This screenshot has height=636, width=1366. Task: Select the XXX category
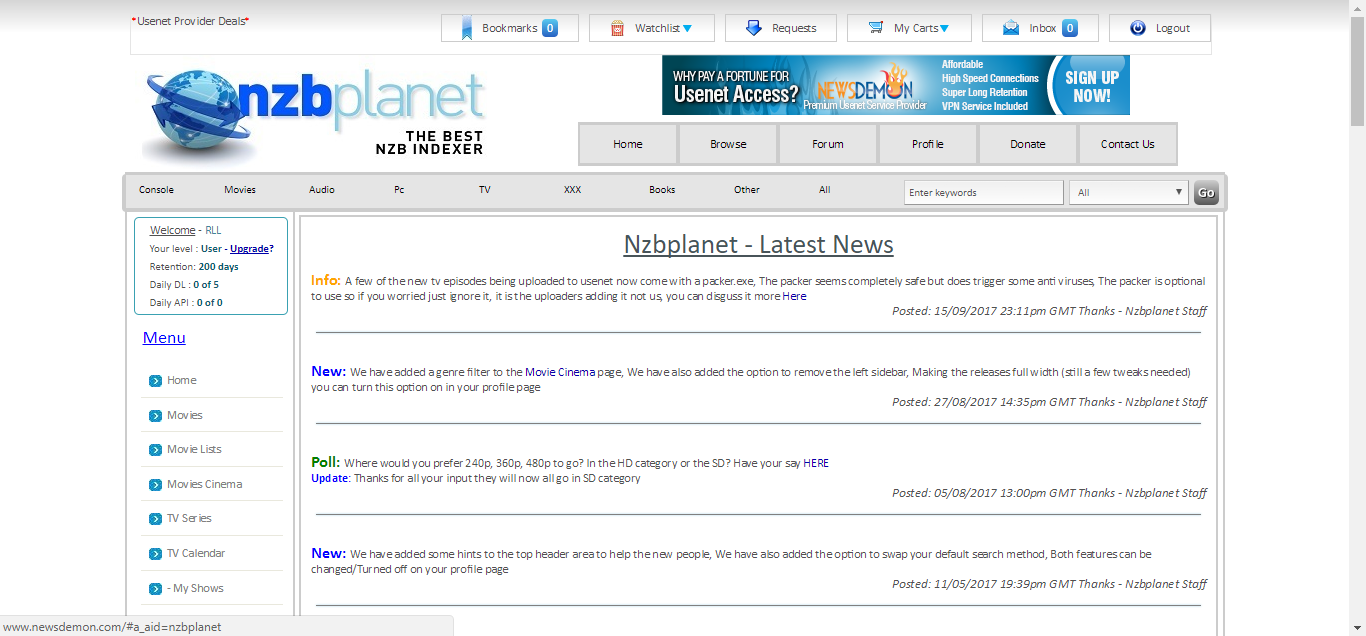pos(572,190)
